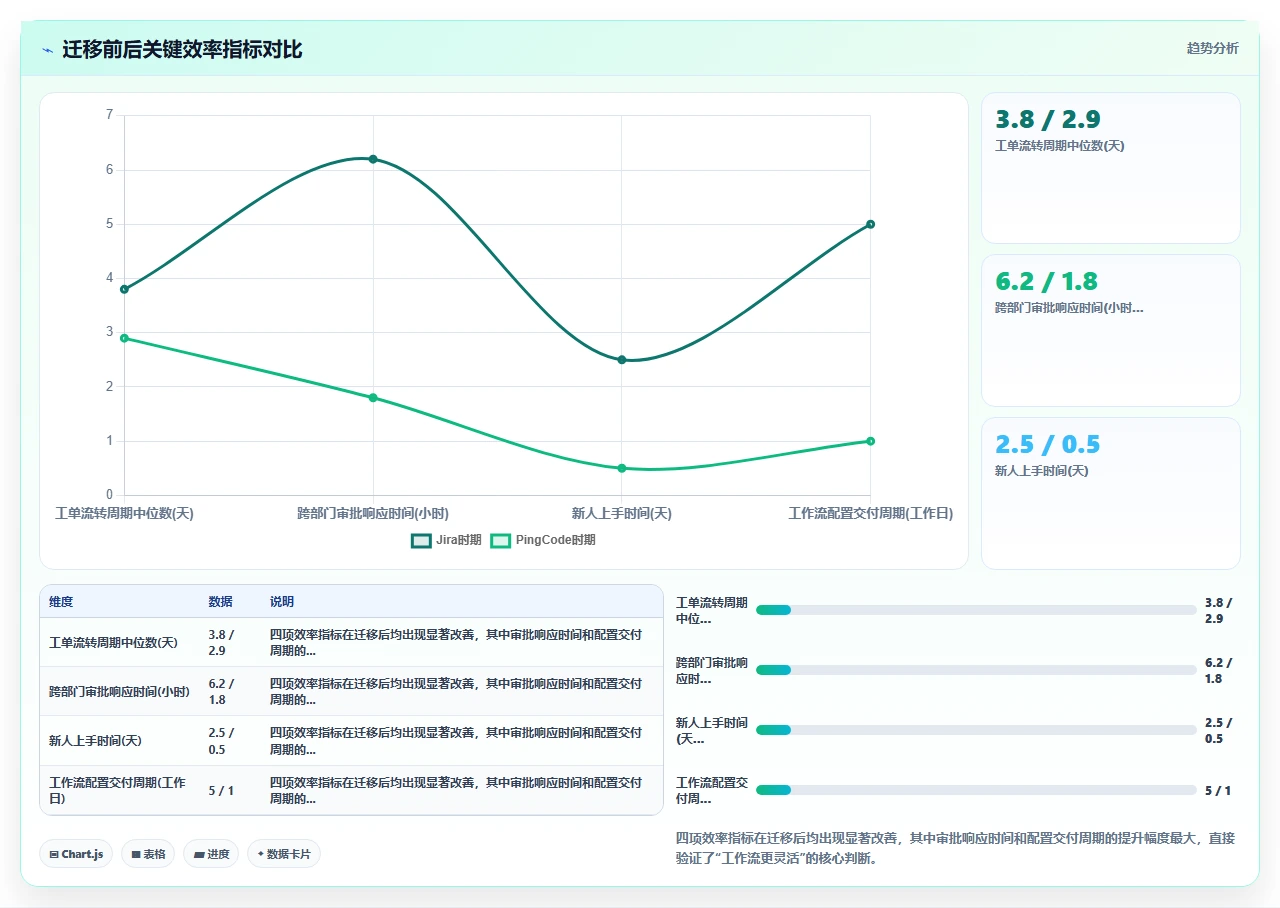Select the 工单流转周期中位数(天) table row label
Screen dimensions: 1280x908
(113, 642)
